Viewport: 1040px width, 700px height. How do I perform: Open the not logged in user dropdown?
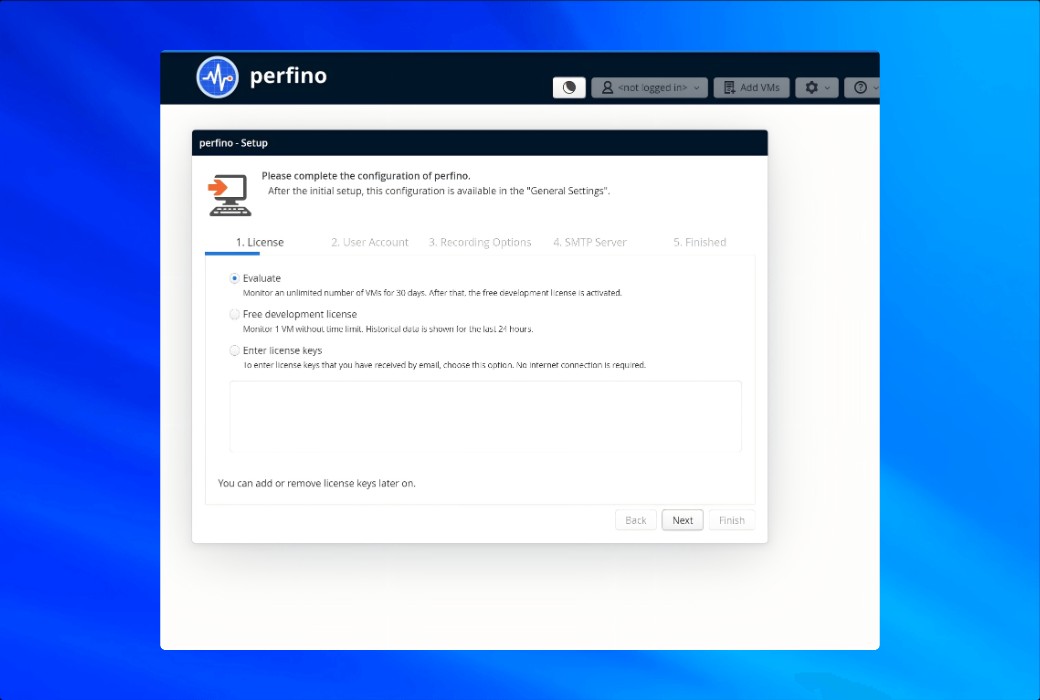(x=649, y=88)
